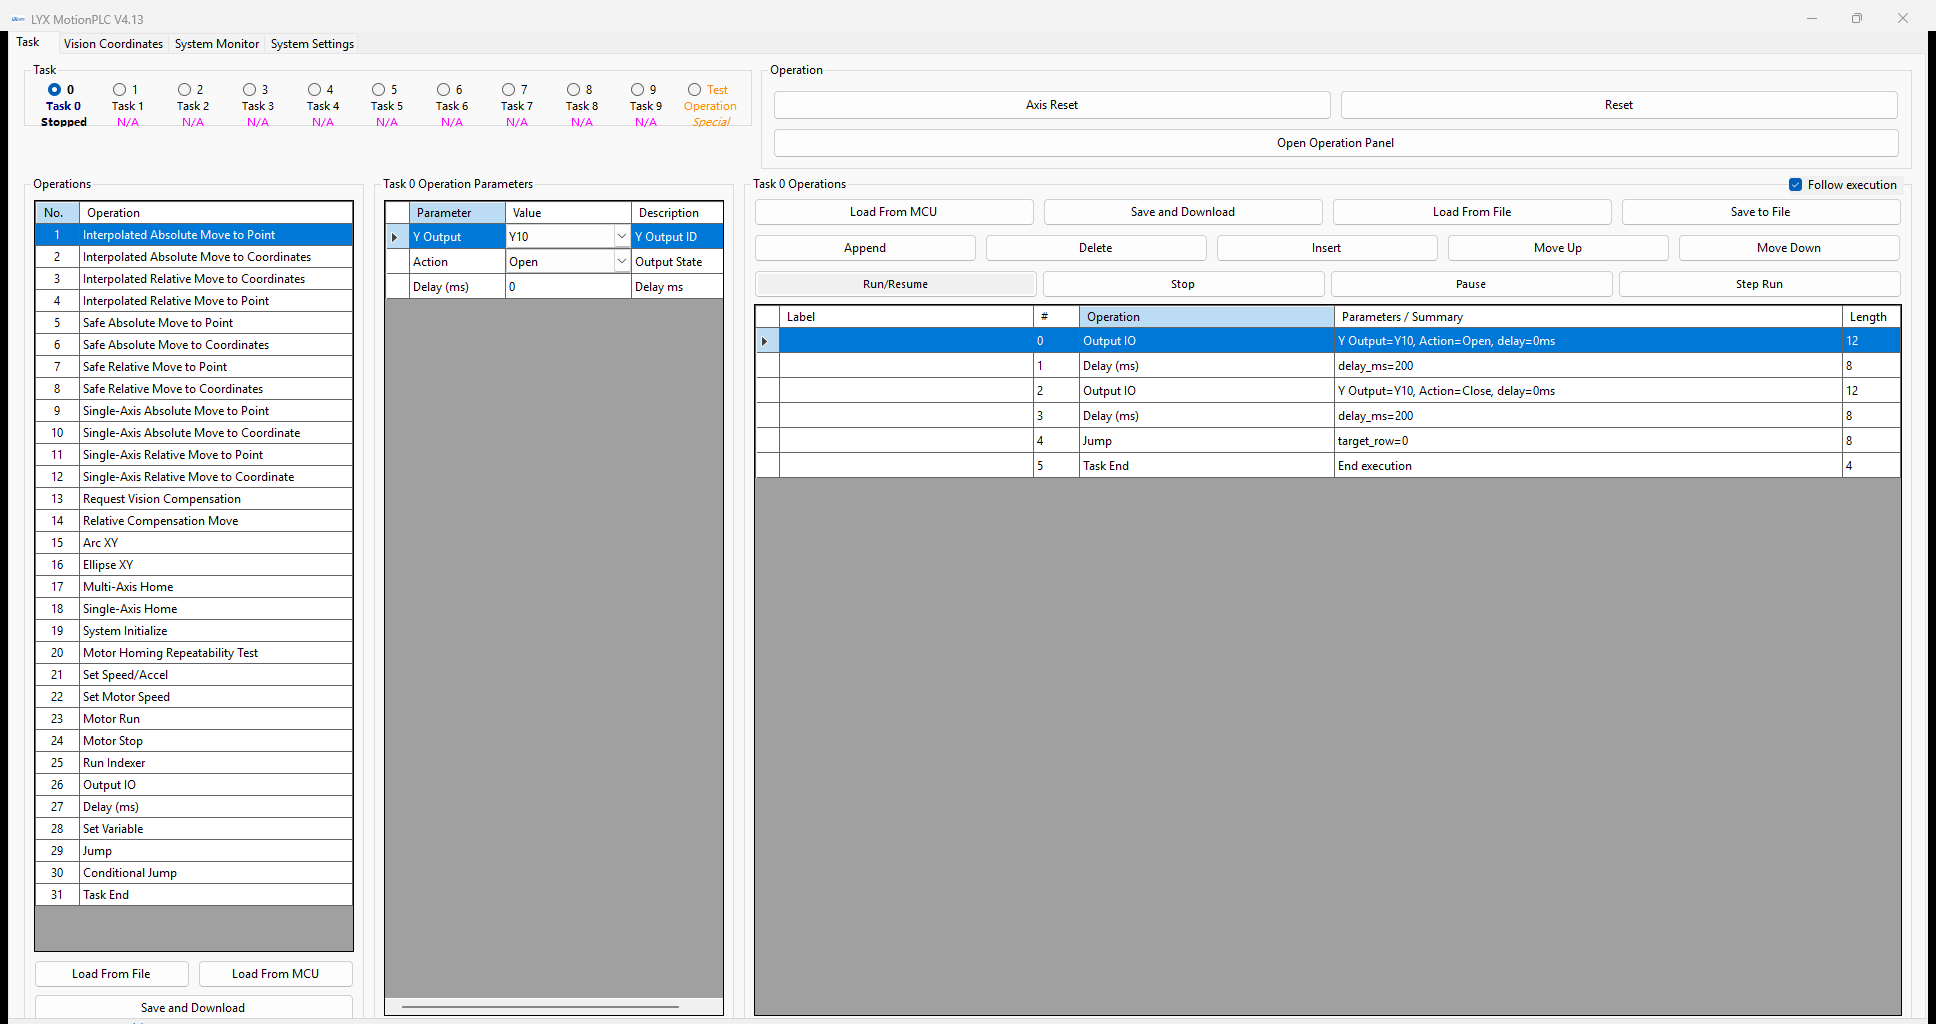Select System Initialize operation

(194, 631)
